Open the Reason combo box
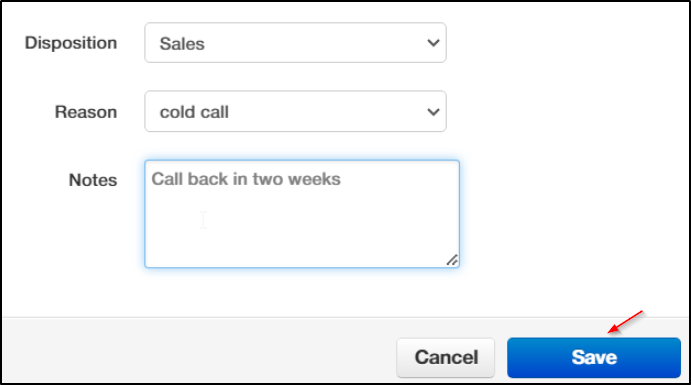Image resolution: width=691 pixels, height=385 pixels. [x=295, y=111]
